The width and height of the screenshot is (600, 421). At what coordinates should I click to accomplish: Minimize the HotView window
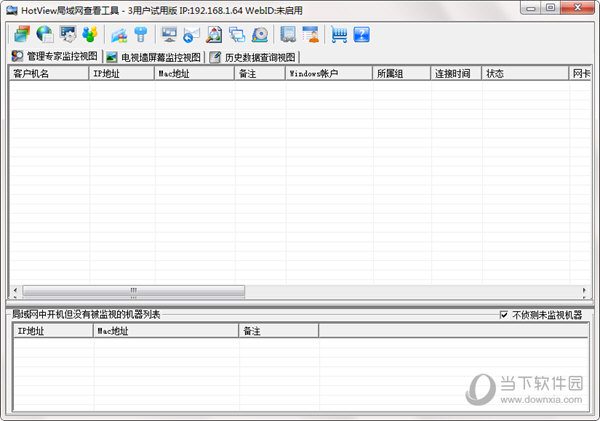pyautogui.click(x=531, y=8)
